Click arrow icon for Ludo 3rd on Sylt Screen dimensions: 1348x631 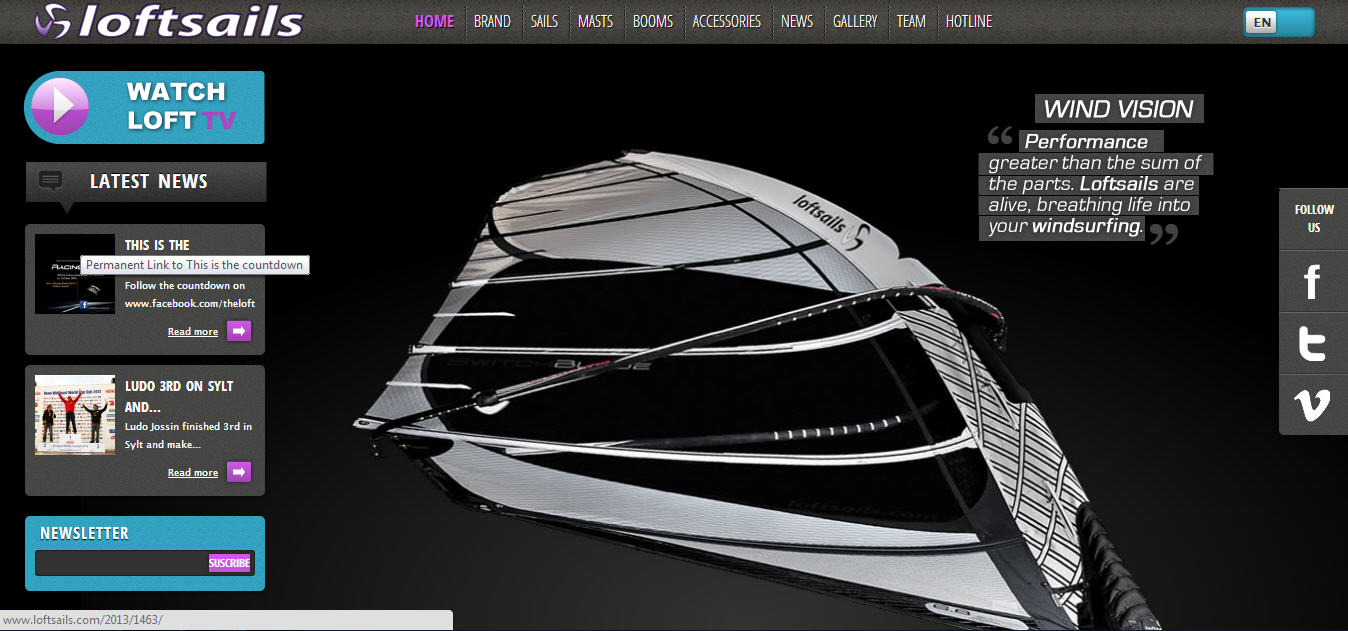point(239,472)
